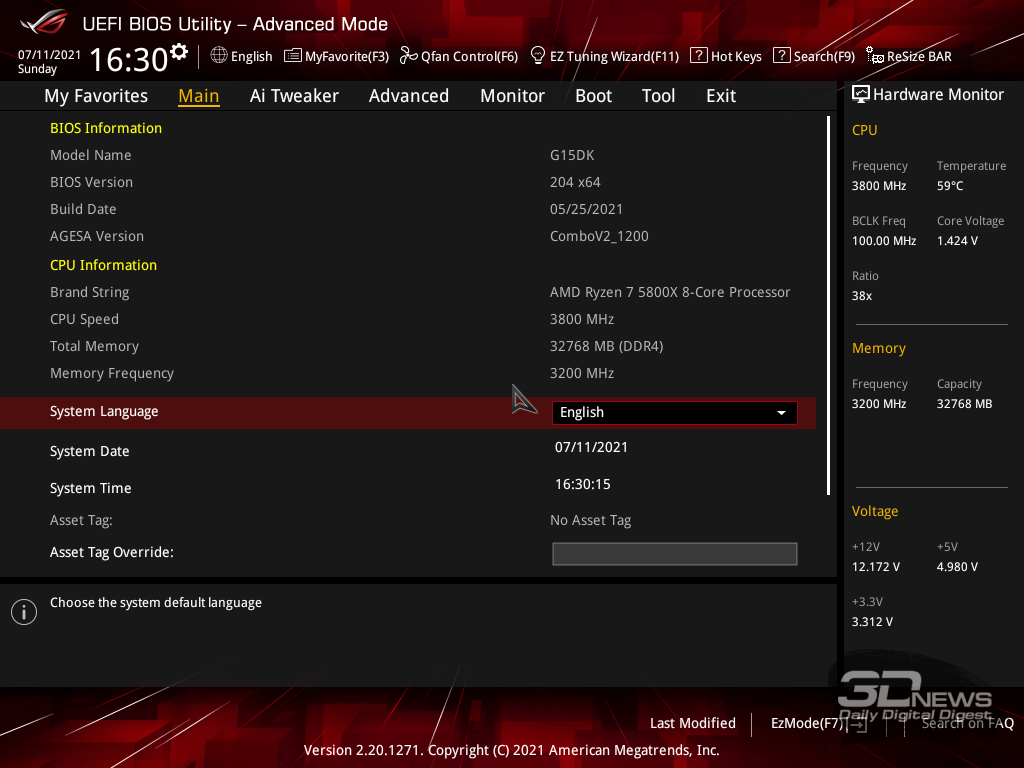
Task: Click Qfan Control(F6) label
Action: tap(470, 57)
